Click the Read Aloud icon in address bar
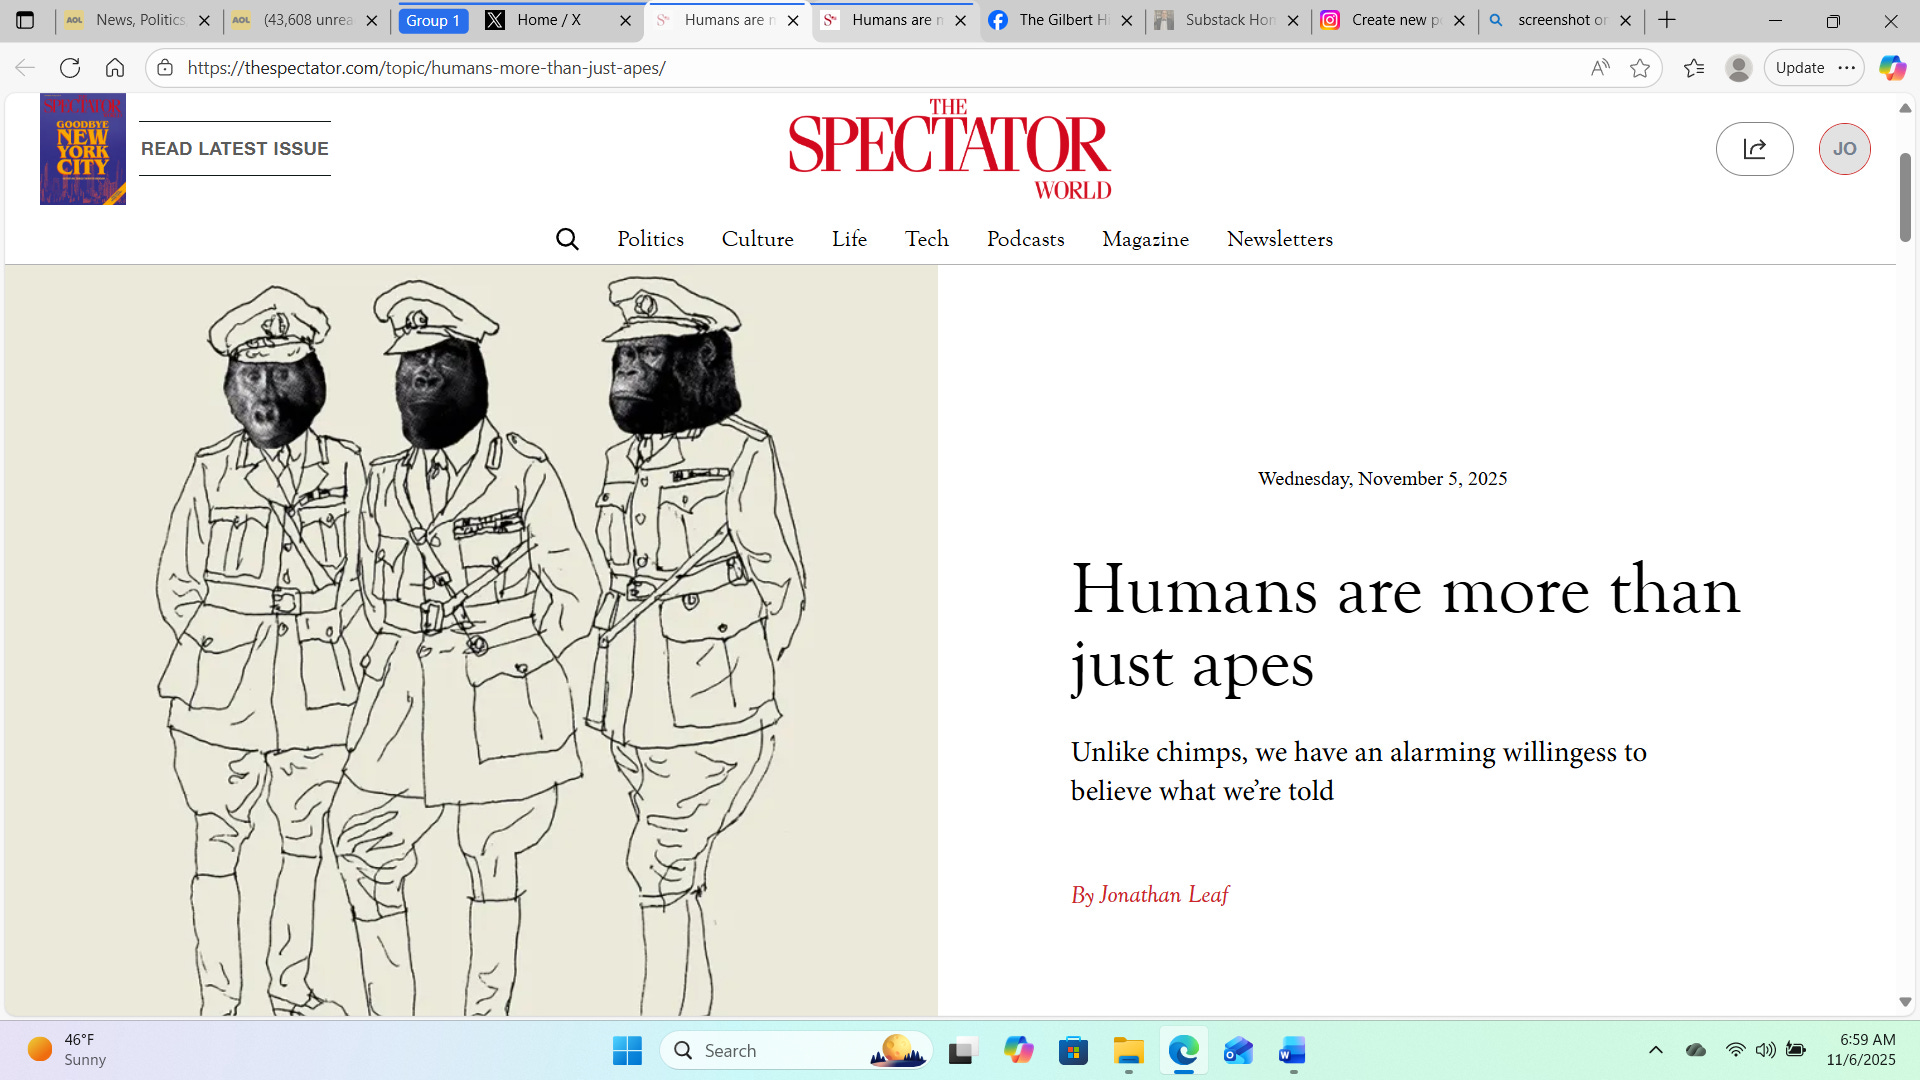 (1600, 68)
